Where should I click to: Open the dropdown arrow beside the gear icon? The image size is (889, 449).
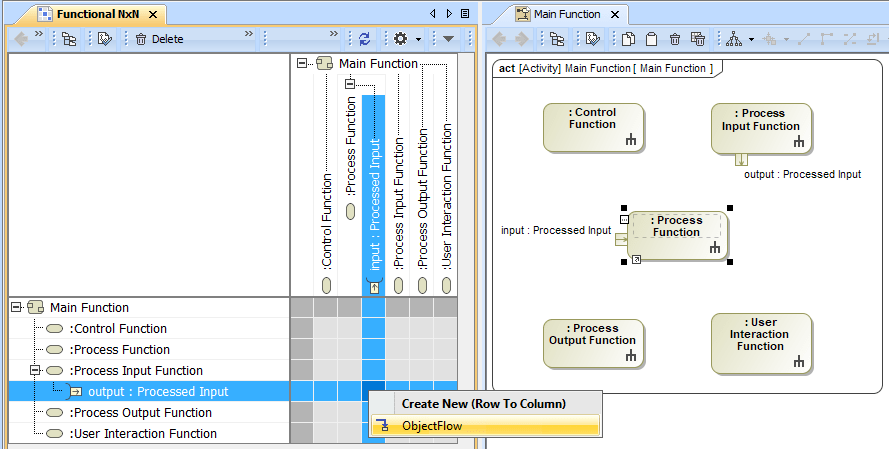point(418,39)
